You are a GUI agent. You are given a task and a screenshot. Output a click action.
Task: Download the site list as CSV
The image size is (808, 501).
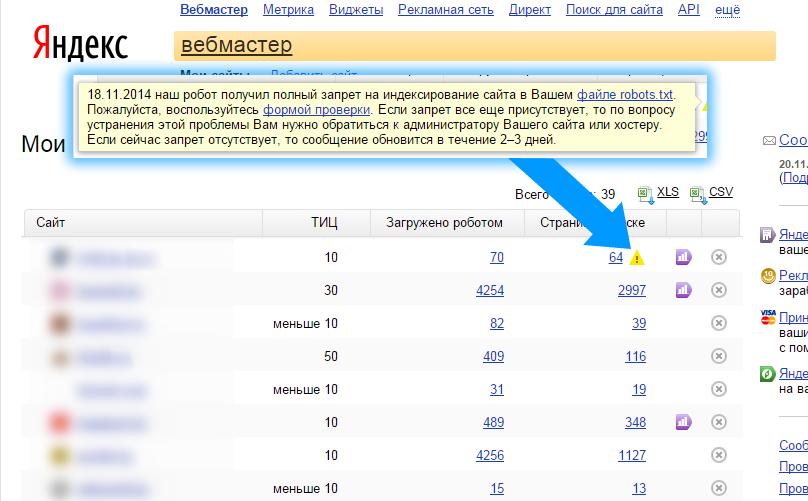click(x=721, y=192)
